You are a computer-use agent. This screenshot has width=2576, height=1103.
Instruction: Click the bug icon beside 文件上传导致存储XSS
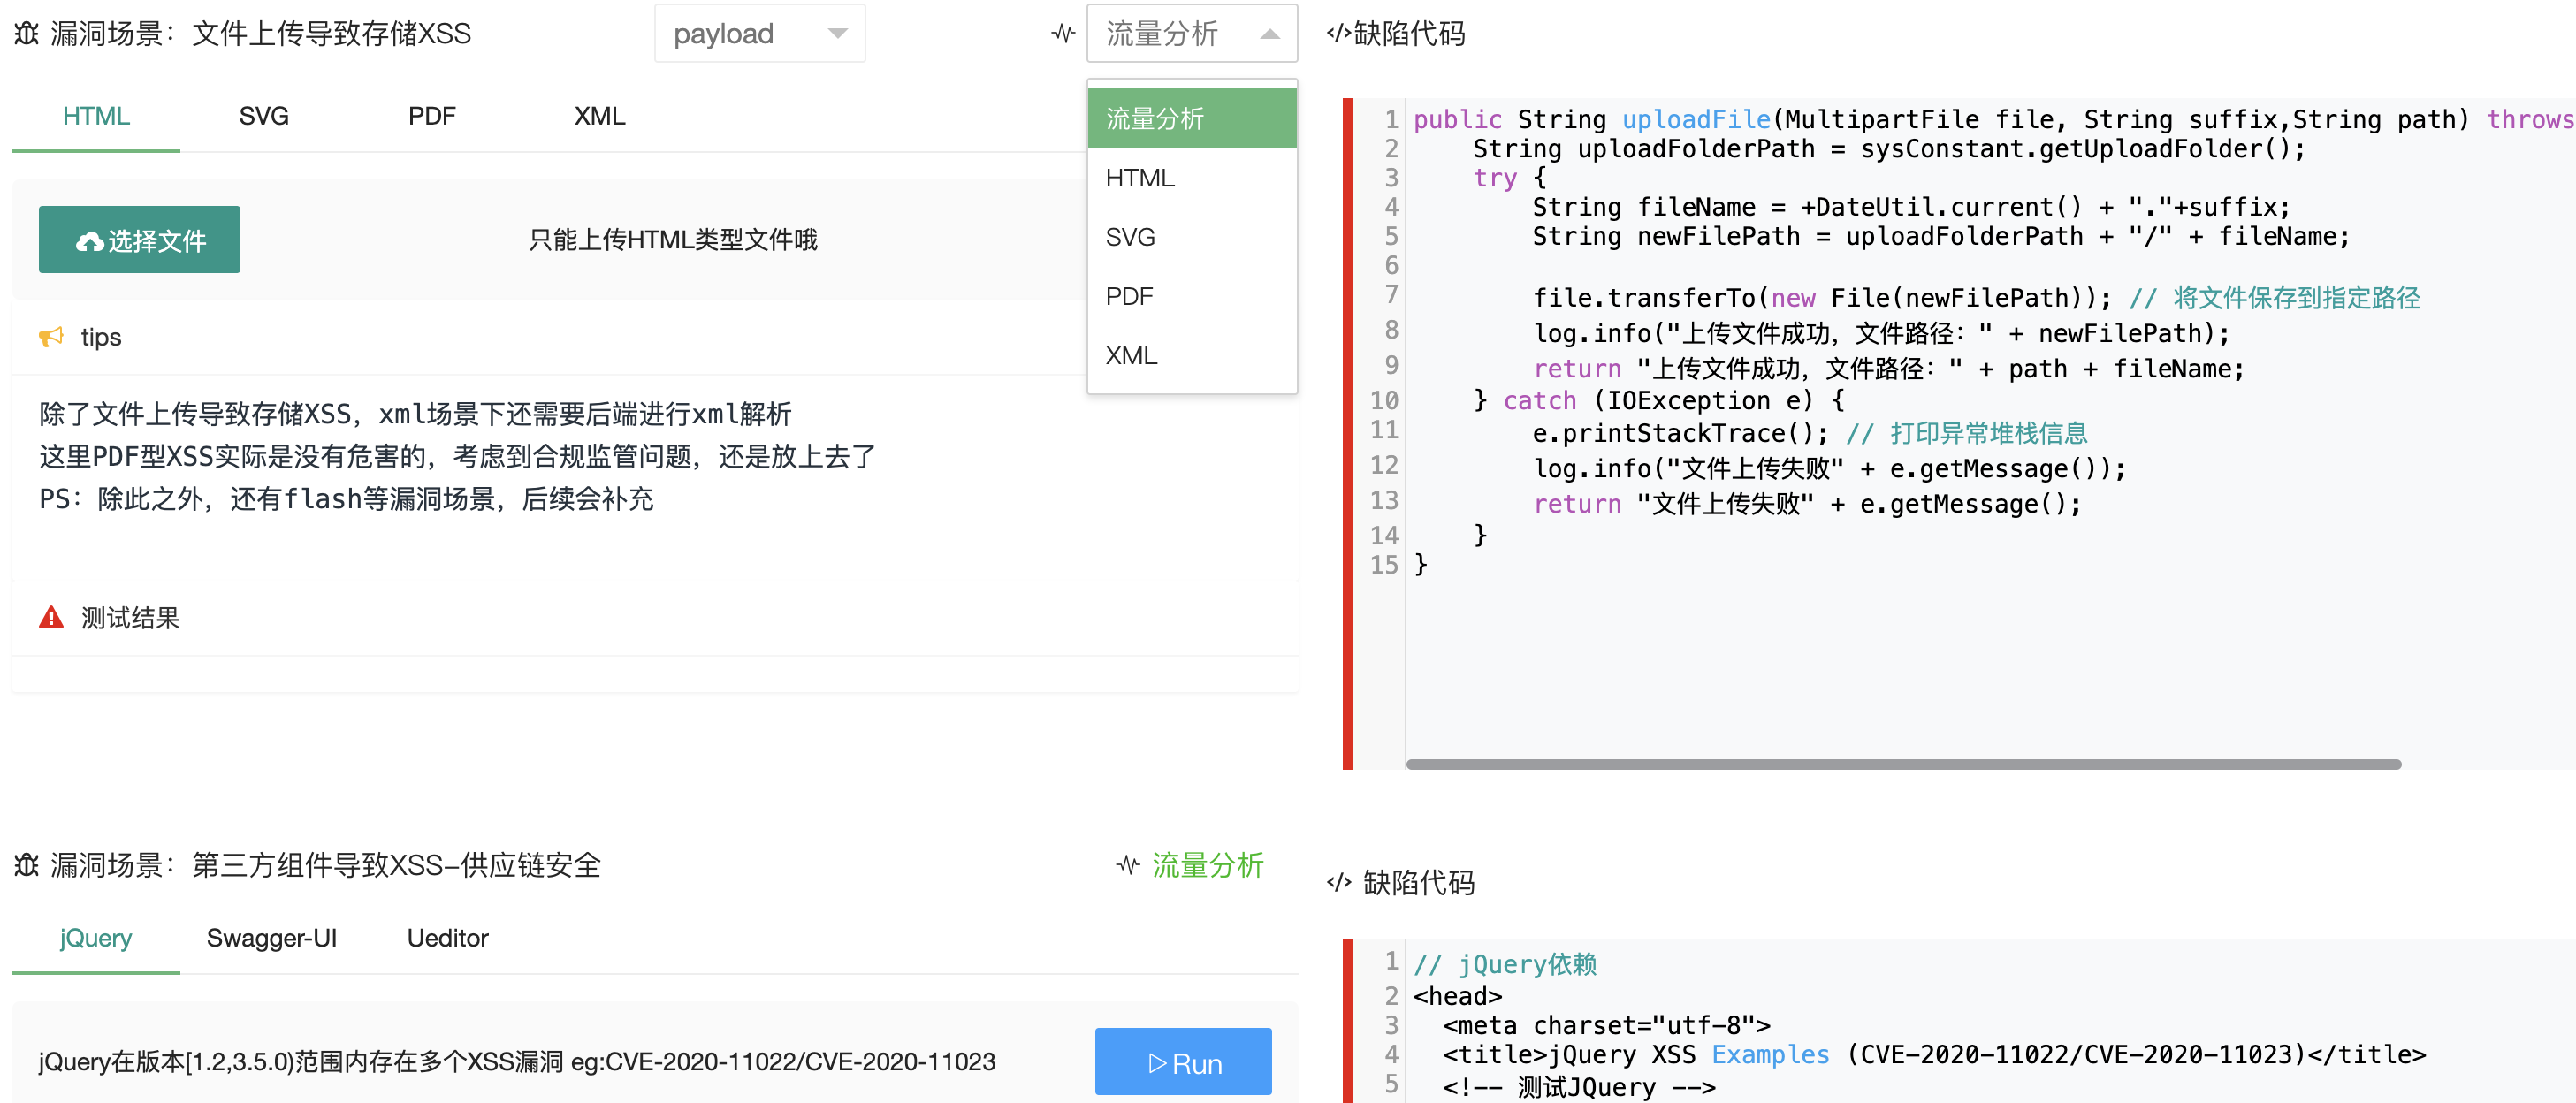pos(26,34)
